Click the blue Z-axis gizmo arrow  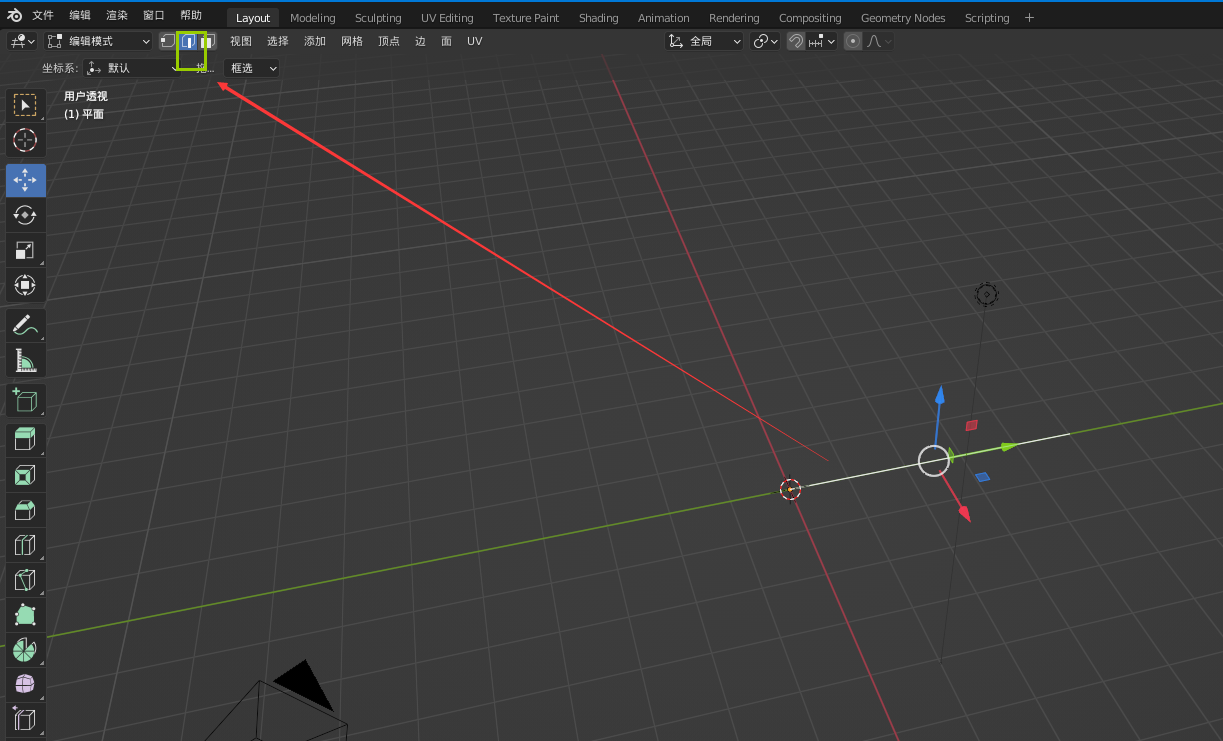pyautogui.click(x=939, y=397)
